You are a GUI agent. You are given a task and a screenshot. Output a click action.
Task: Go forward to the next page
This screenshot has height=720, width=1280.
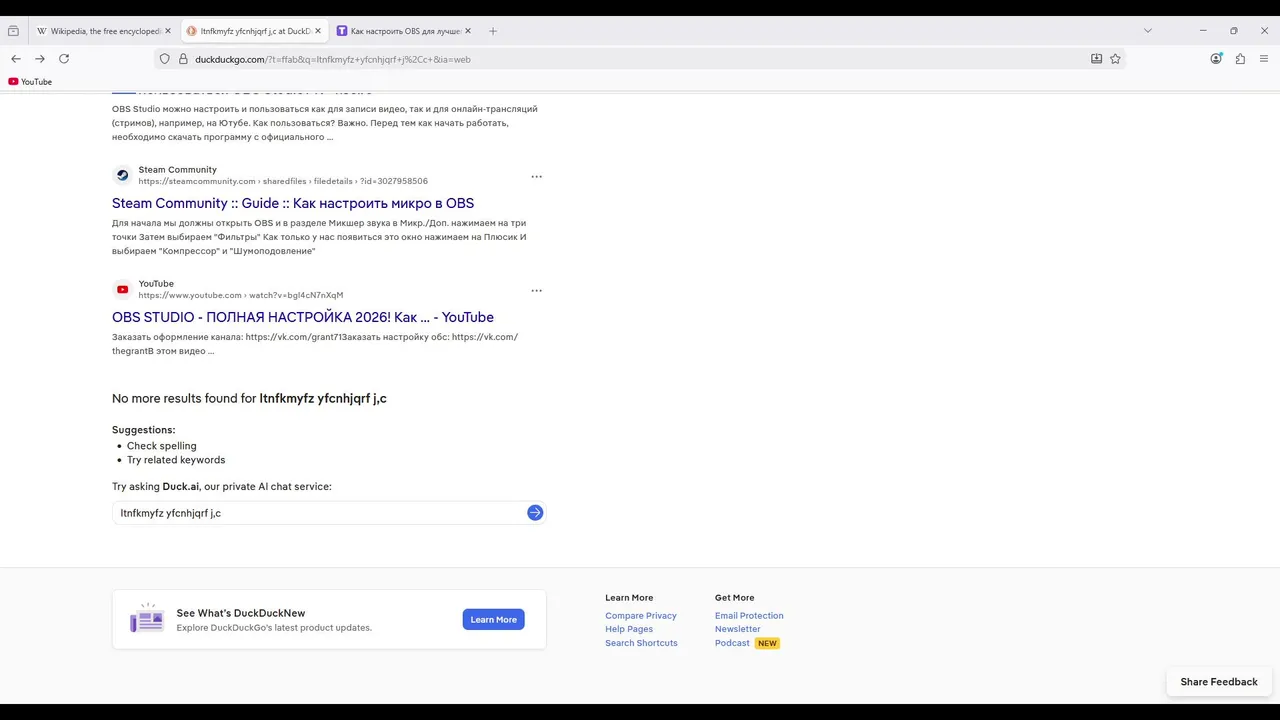pyautogui.click(x=40, y=59)
